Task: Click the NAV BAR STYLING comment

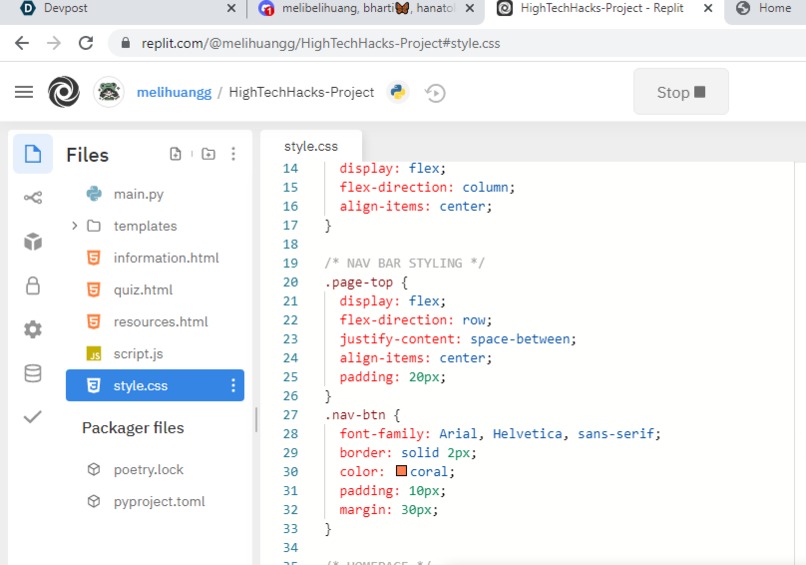Action: click(x=404, y=263)
